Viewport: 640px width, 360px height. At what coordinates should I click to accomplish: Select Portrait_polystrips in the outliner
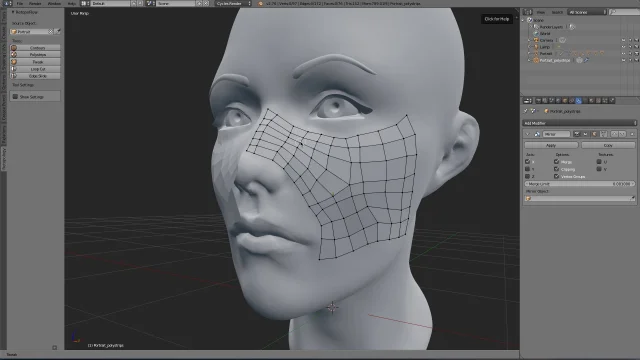click(555, 60)
